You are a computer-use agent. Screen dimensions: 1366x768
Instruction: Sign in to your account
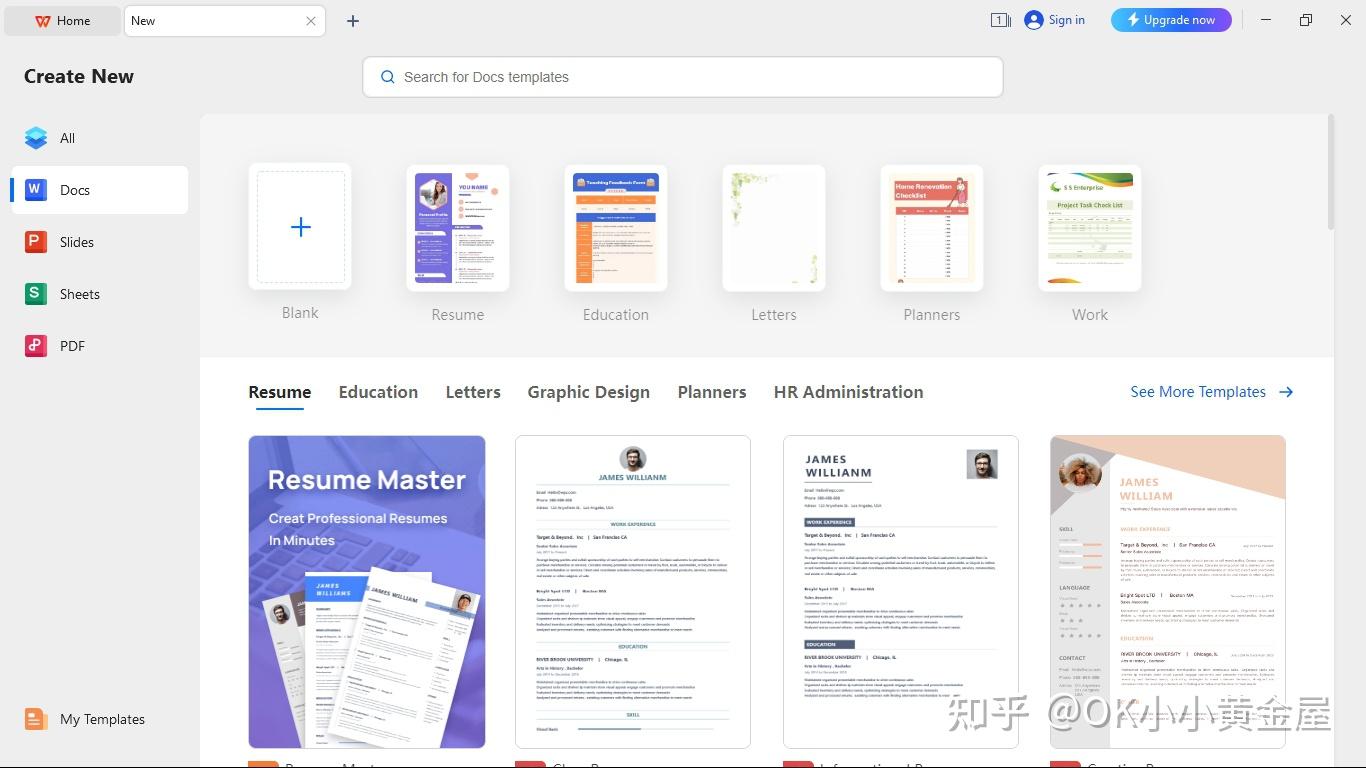click(1063, 20)
